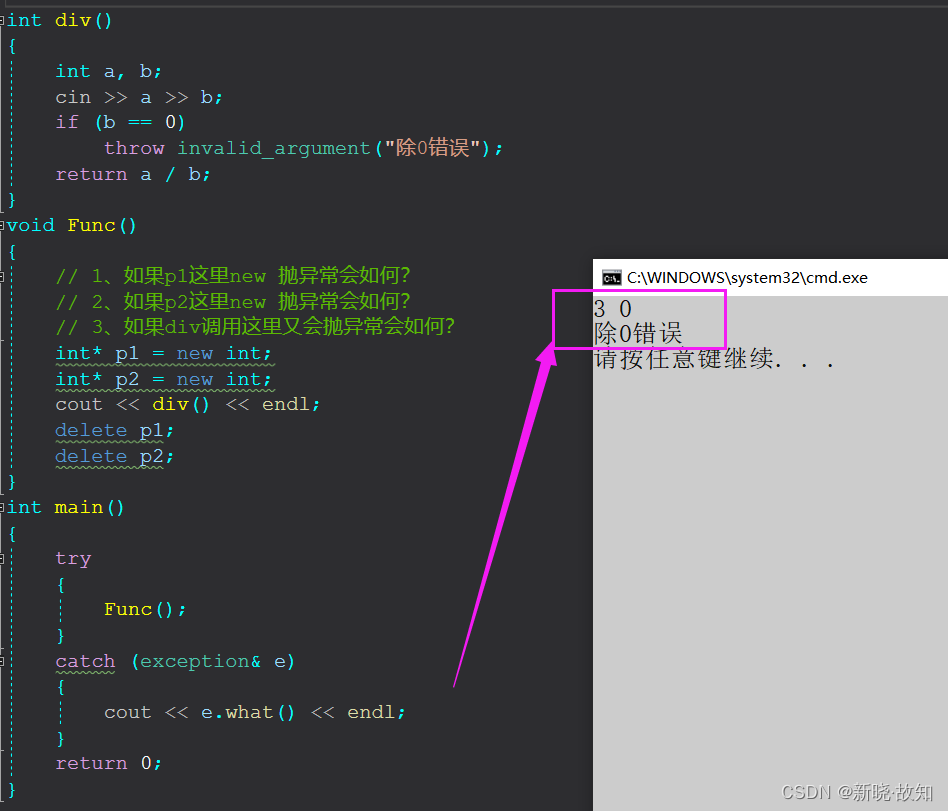Screen dimensions: 948x811
Task: Click the line "cout << div() << endl;"
Action: (187, 404)
